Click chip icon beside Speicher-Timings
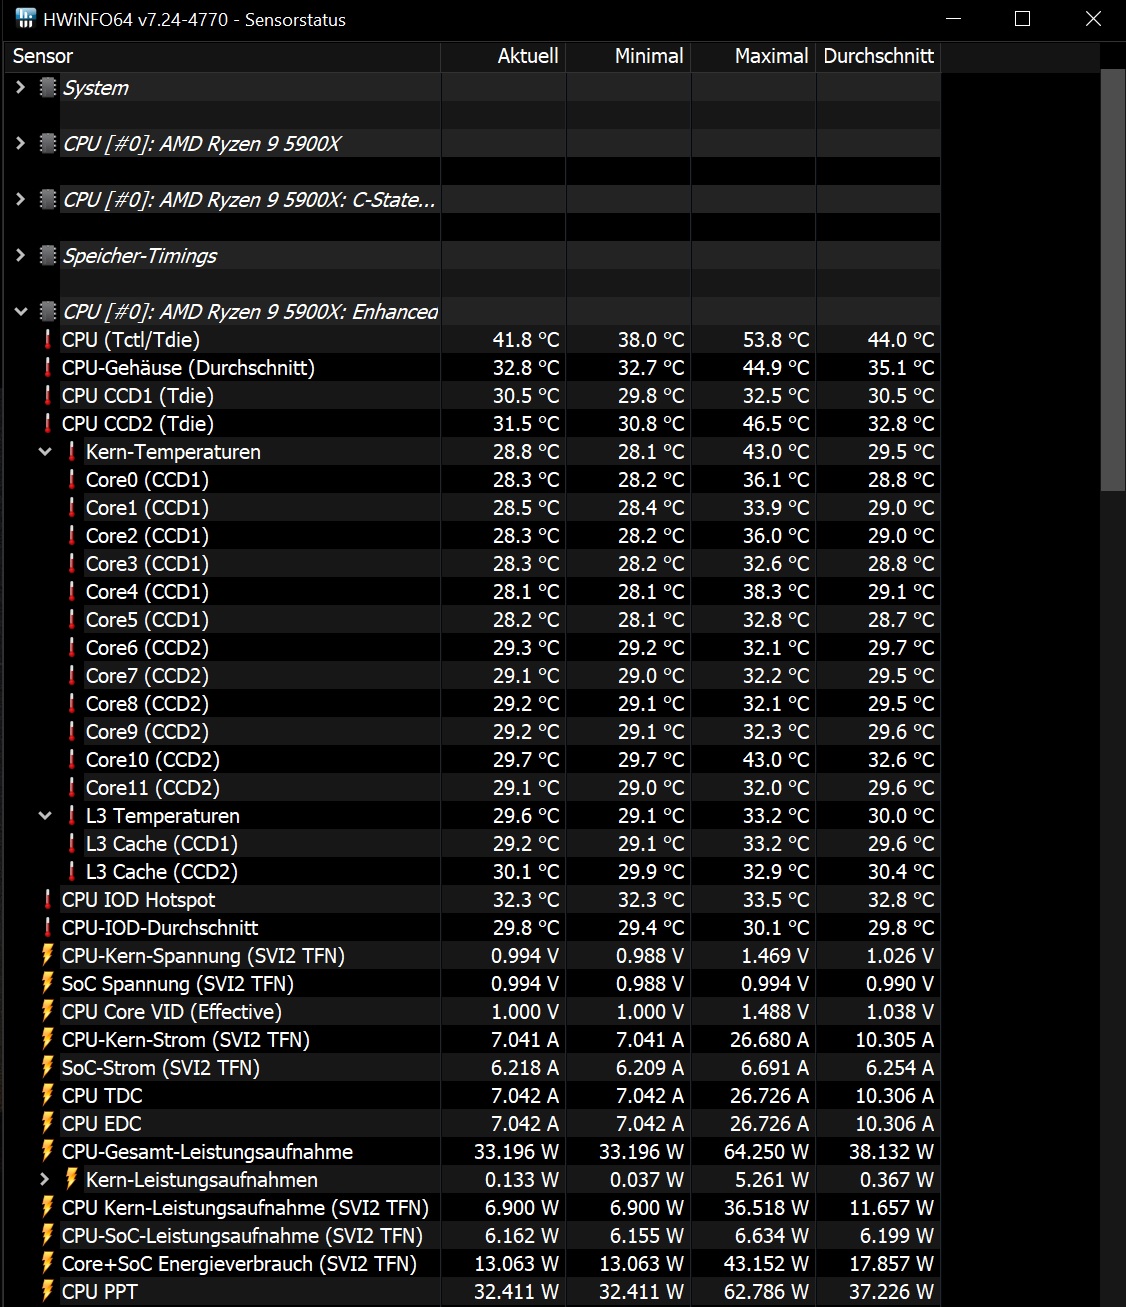 (x=47, y=255)
